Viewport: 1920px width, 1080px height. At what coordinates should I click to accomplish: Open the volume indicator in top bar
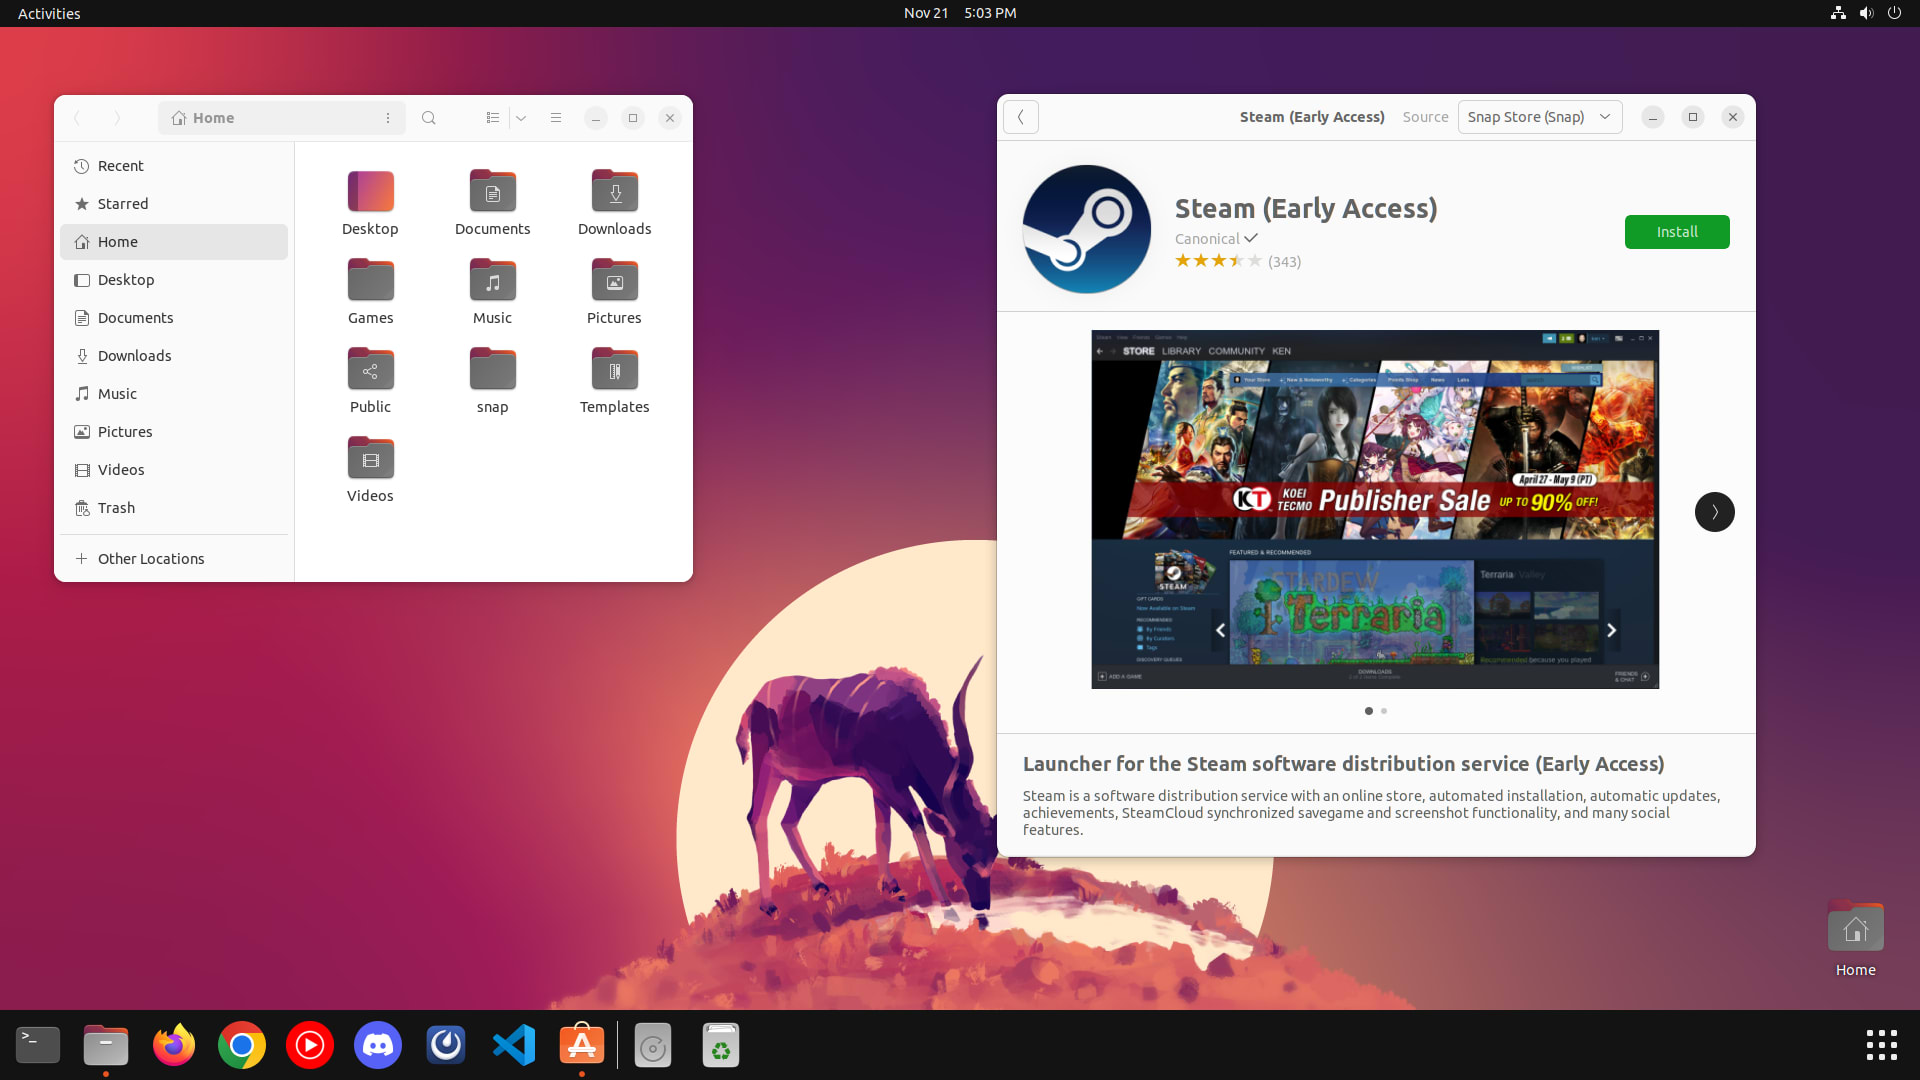(x=1866, y=13)
